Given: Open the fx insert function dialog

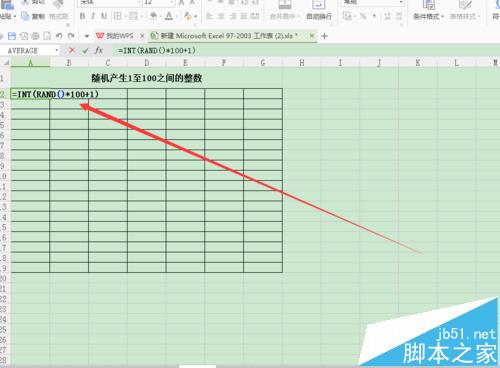Looking at the screenshot, I should (x=99, y=50).
